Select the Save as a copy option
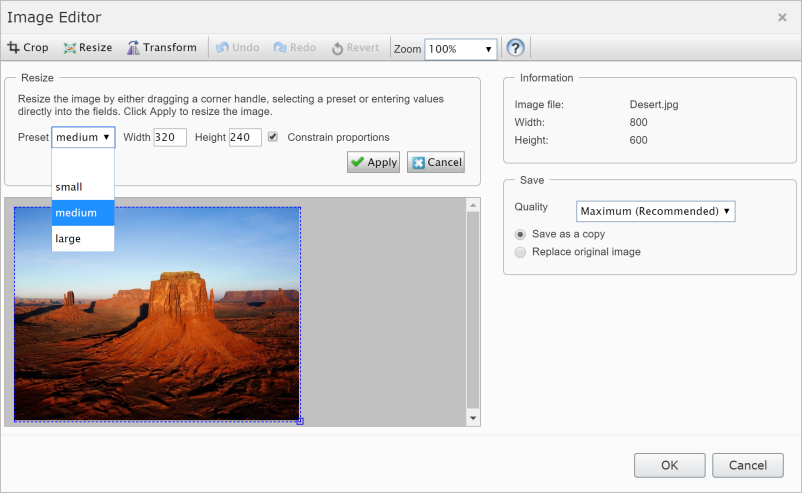This screenshot has width=802, height=493. tap(520, 234)
